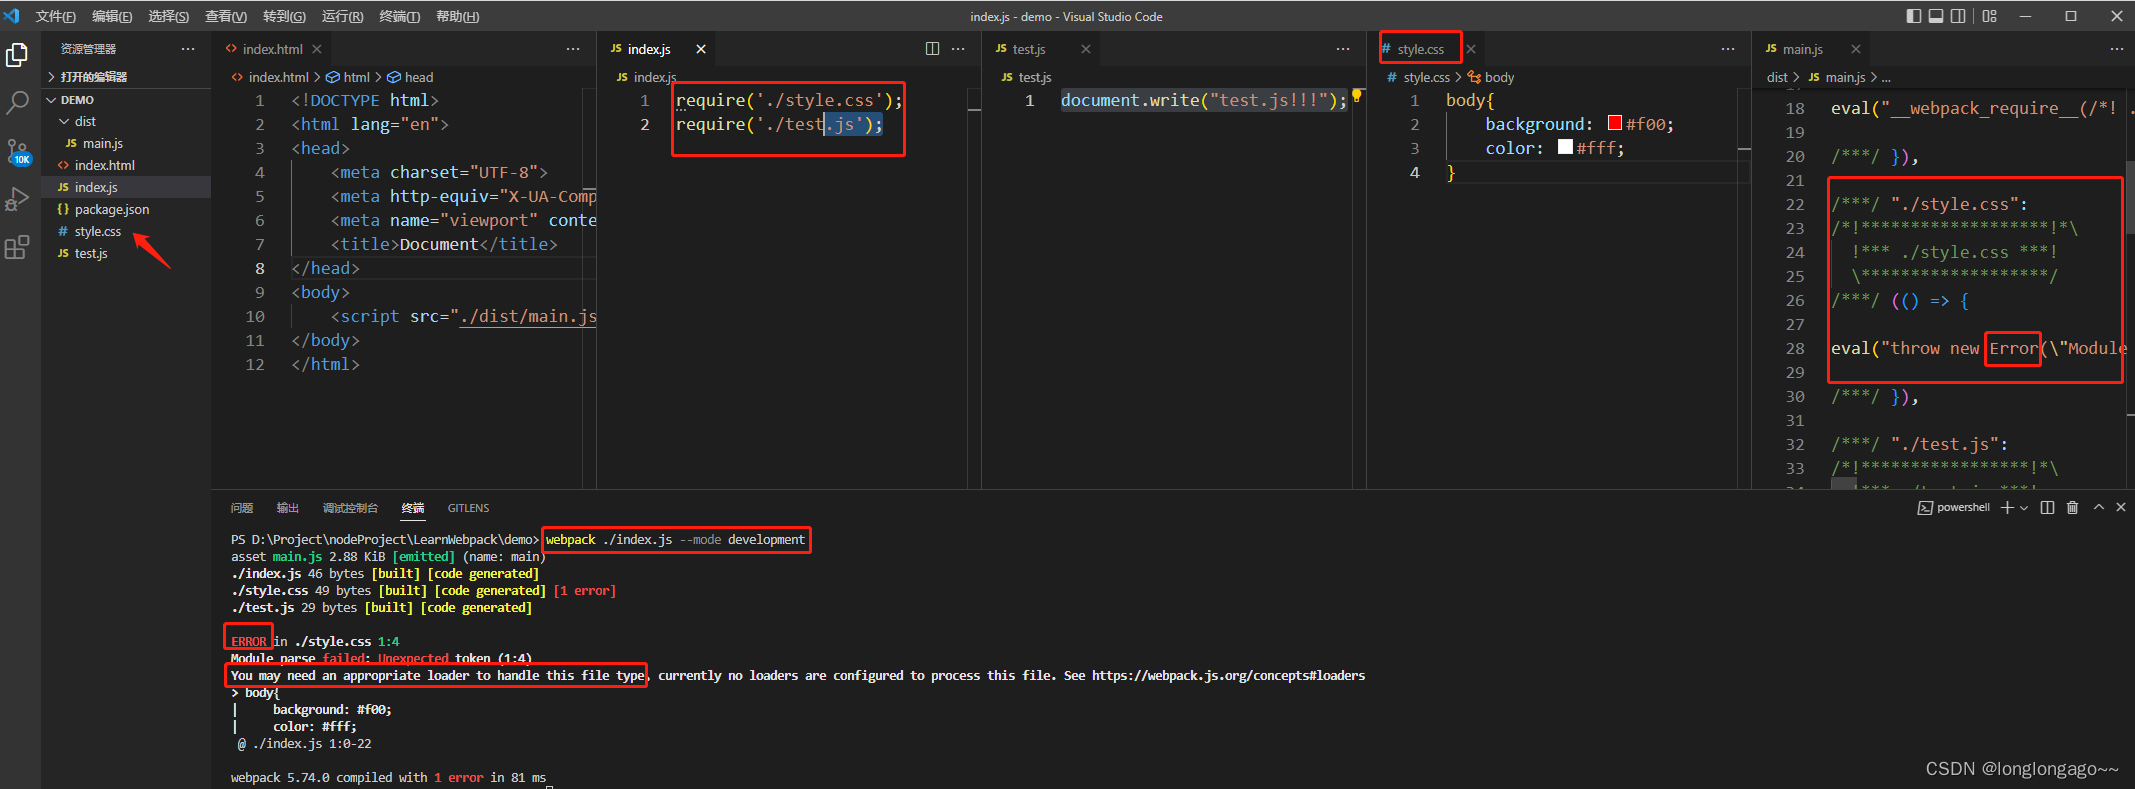This screenshot has width=2135, height=789.
Task: Expand the 打开的编辑器 section
Action: tap(127, 77)
